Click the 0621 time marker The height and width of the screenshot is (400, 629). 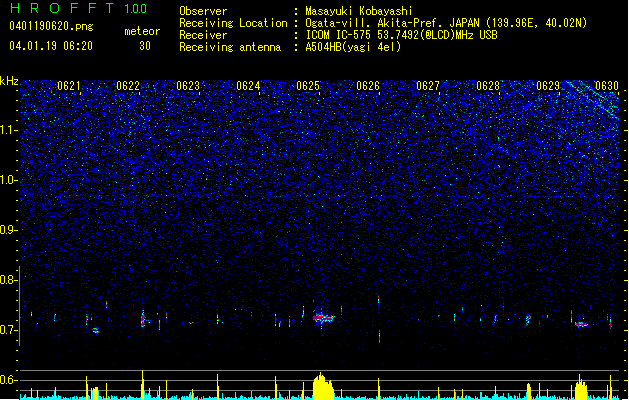(69, 86)
